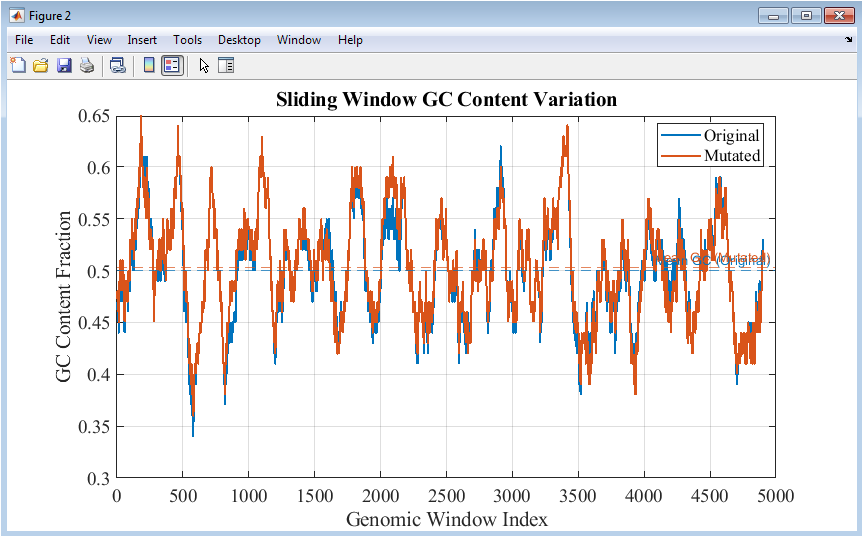Open a file using the folder icon

point(41,66)
